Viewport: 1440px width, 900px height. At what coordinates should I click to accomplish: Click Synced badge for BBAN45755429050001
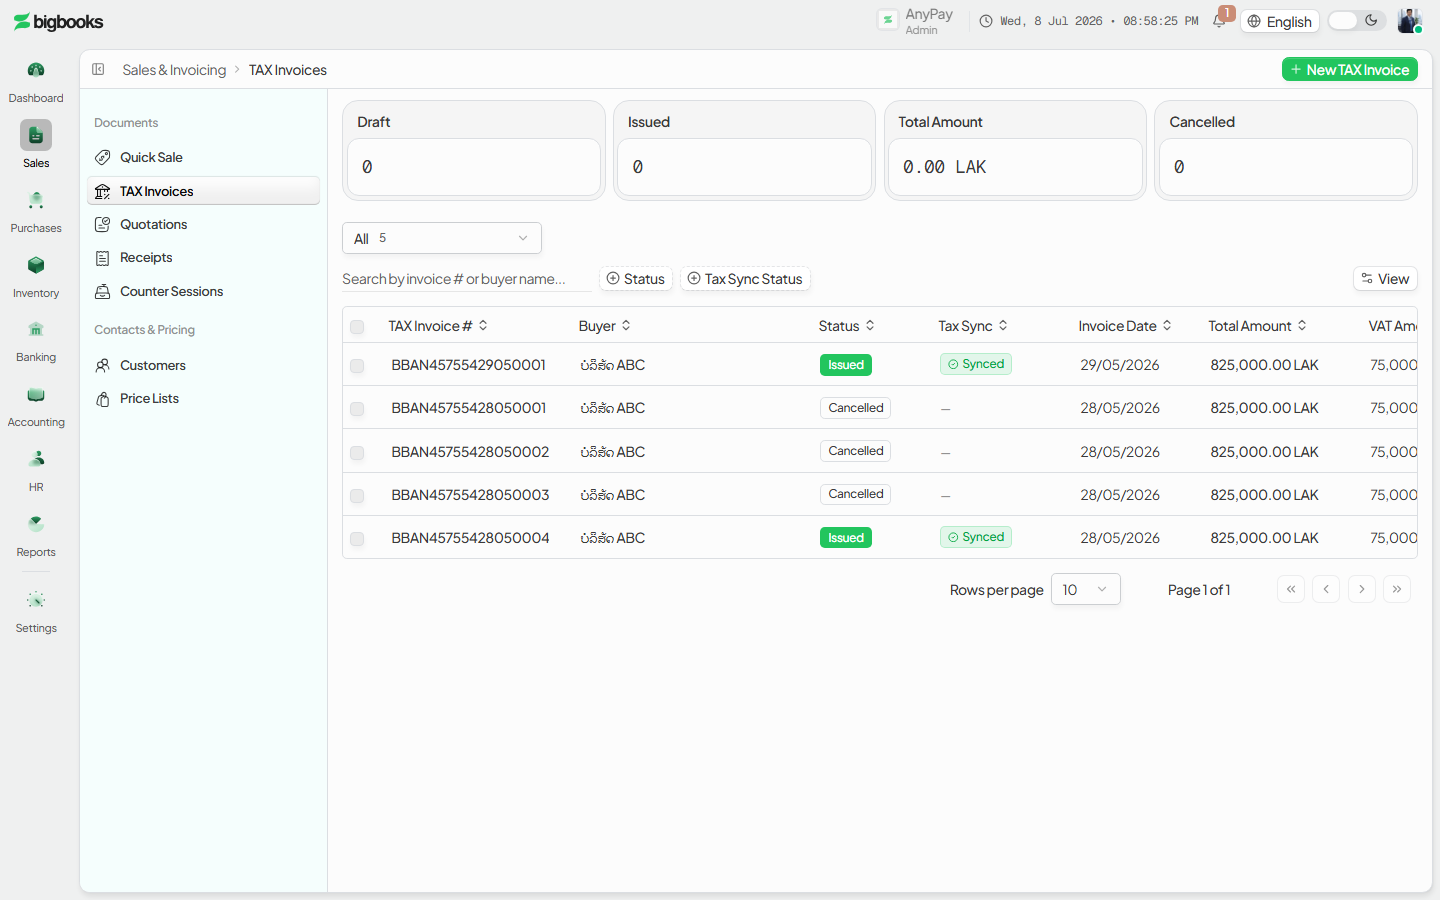976,364
